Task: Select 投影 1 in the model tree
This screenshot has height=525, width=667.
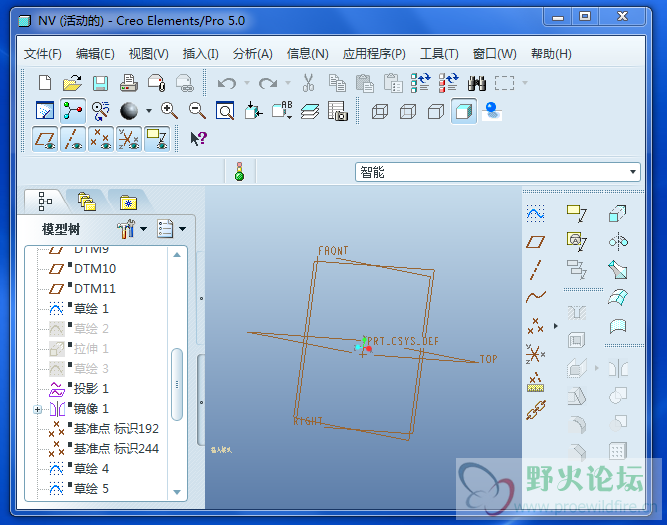Action: coord(91,388)
